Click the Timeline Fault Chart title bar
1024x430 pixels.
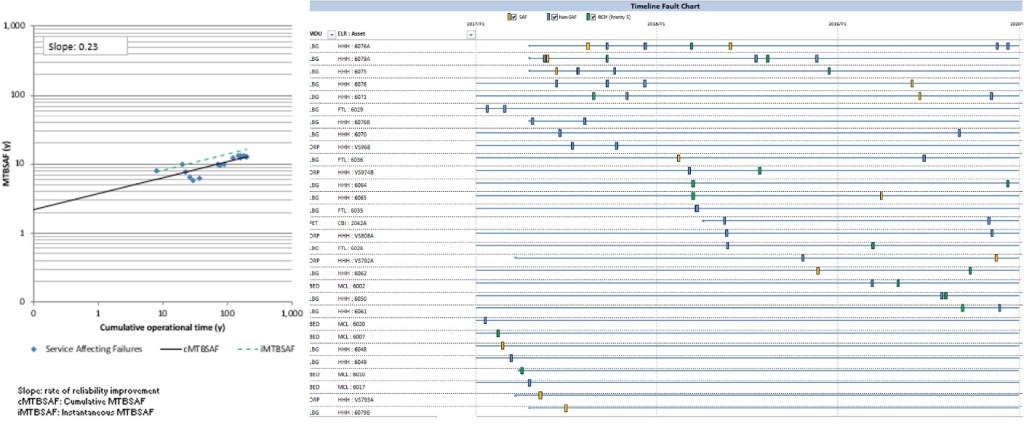(664, 6)
